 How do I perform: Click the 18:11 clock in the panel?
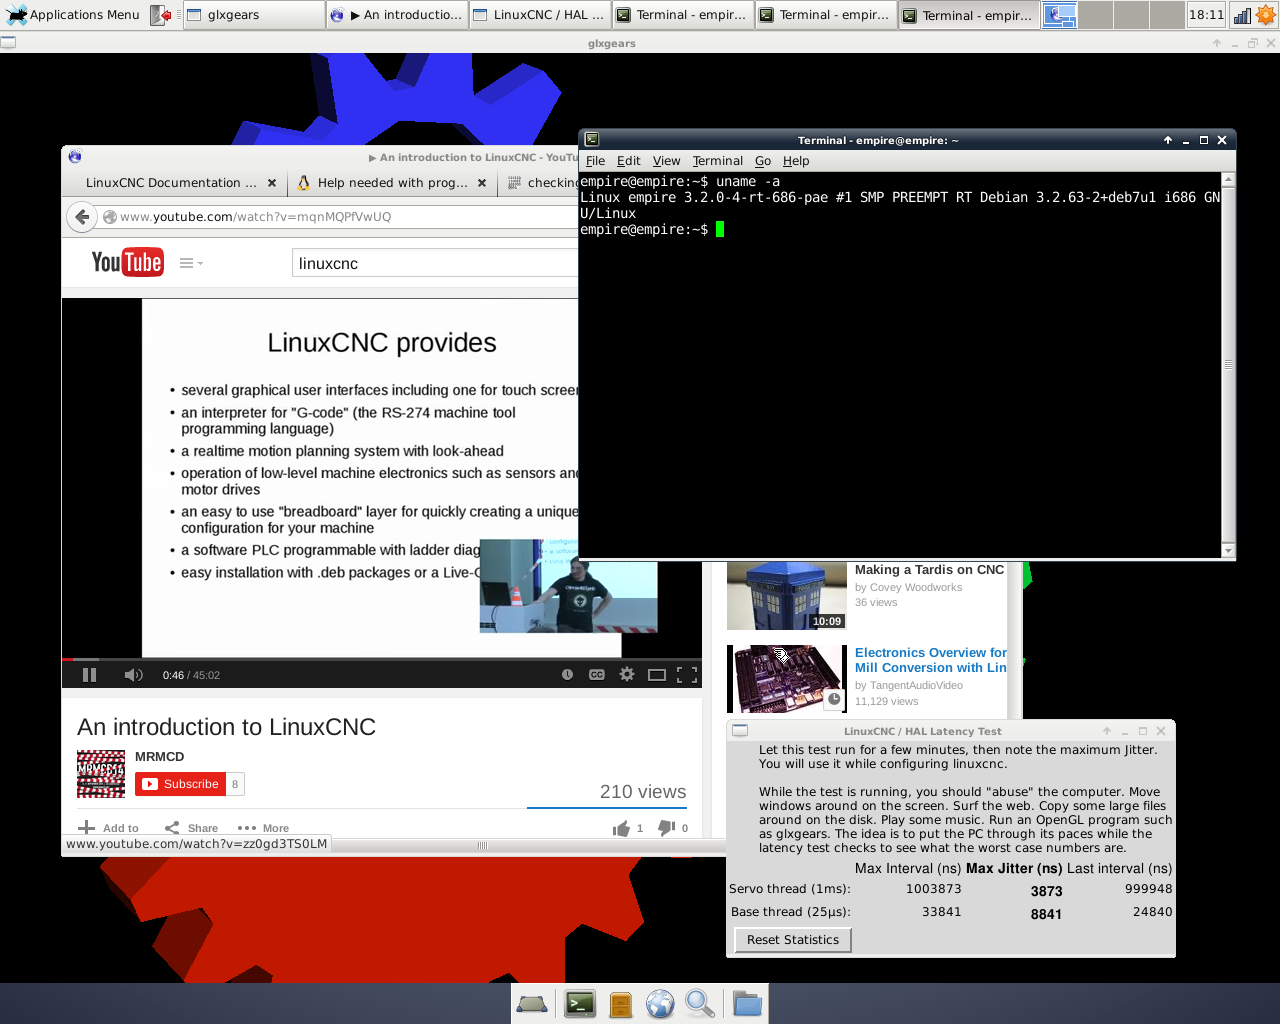pos(1206,15)
